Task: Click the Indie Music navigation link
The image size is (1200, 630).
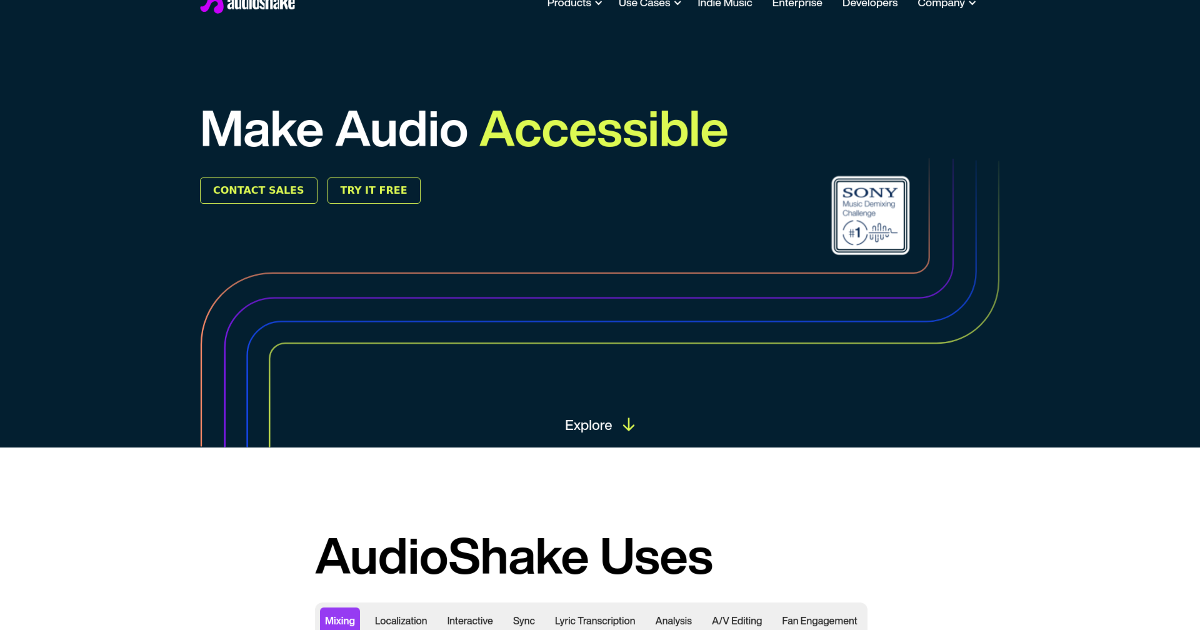Action: 725,3
